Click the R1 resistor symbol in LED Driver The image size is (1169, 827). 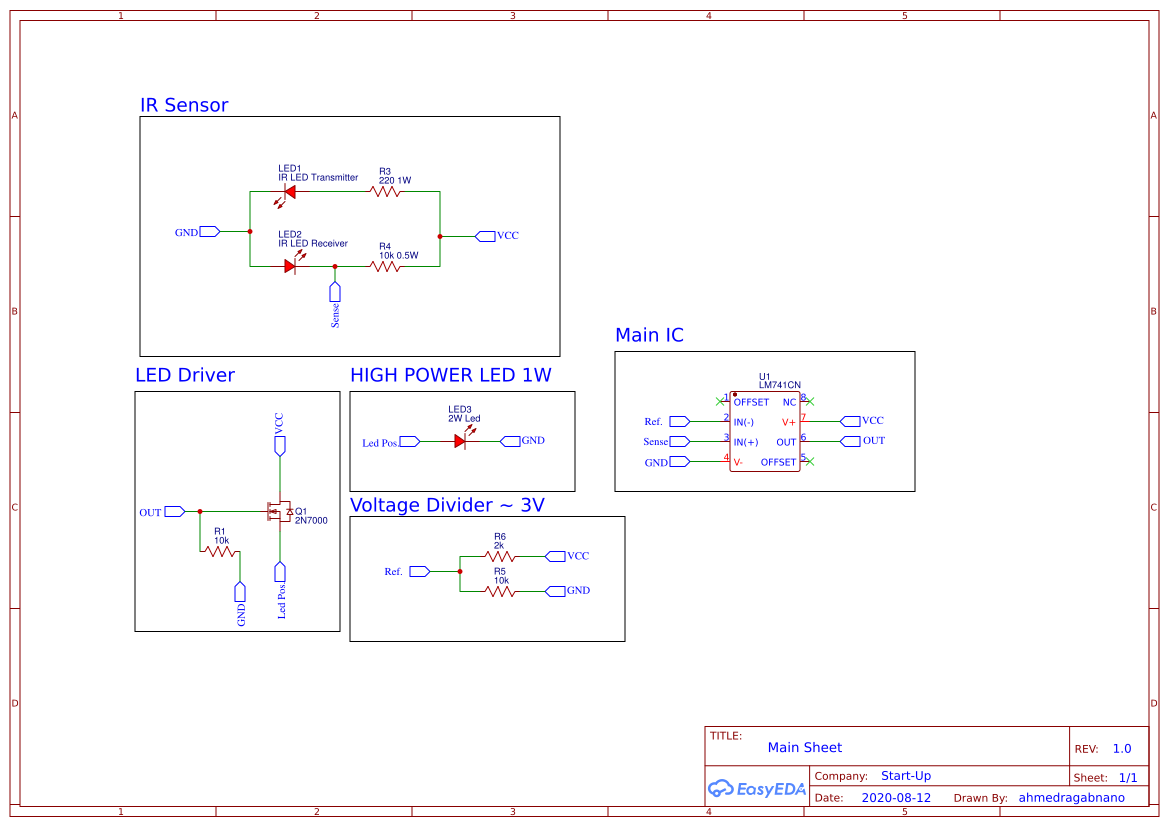pos(221,552)
